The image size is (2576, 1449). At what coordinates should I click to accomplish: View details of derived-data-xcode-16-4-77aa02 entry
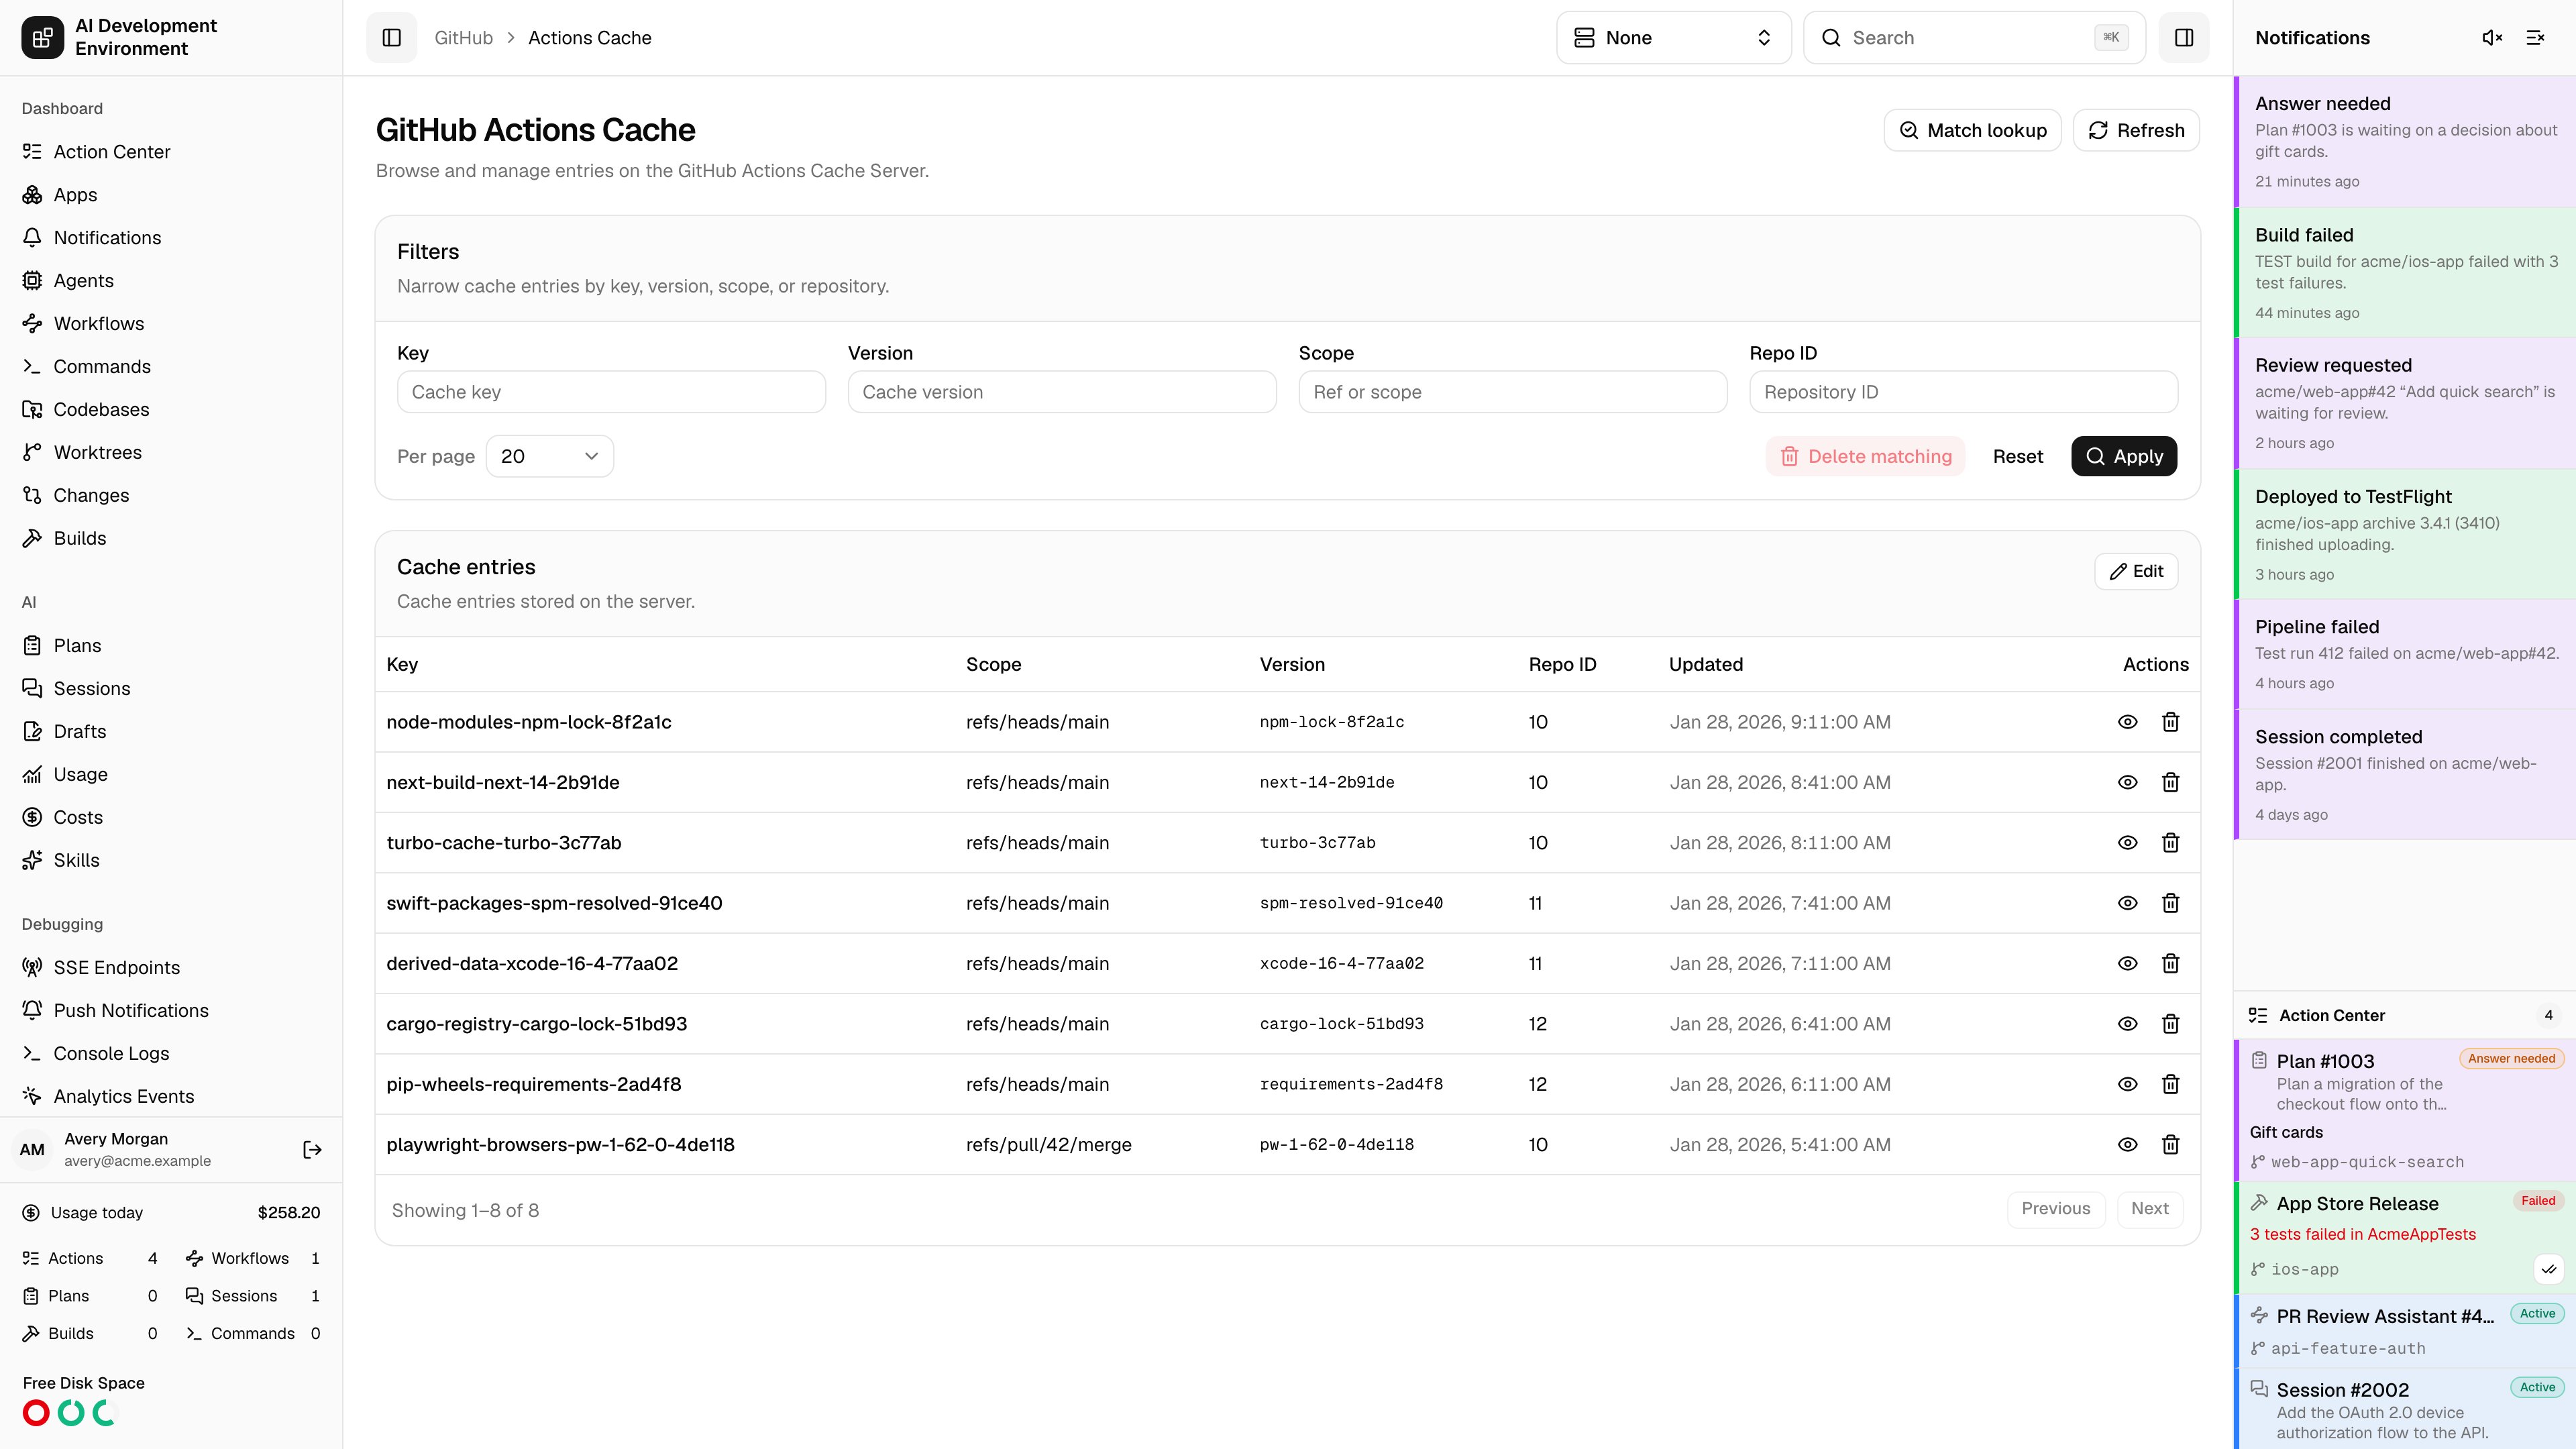[x=2127, y=963]
